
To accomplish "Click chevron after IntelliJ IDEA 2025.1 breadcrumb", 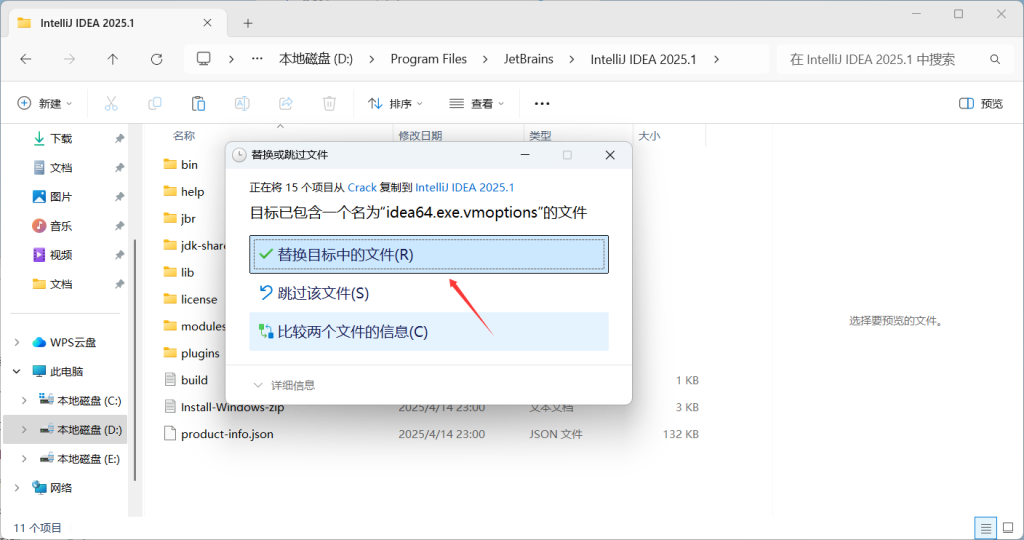I will click(716, 59).
